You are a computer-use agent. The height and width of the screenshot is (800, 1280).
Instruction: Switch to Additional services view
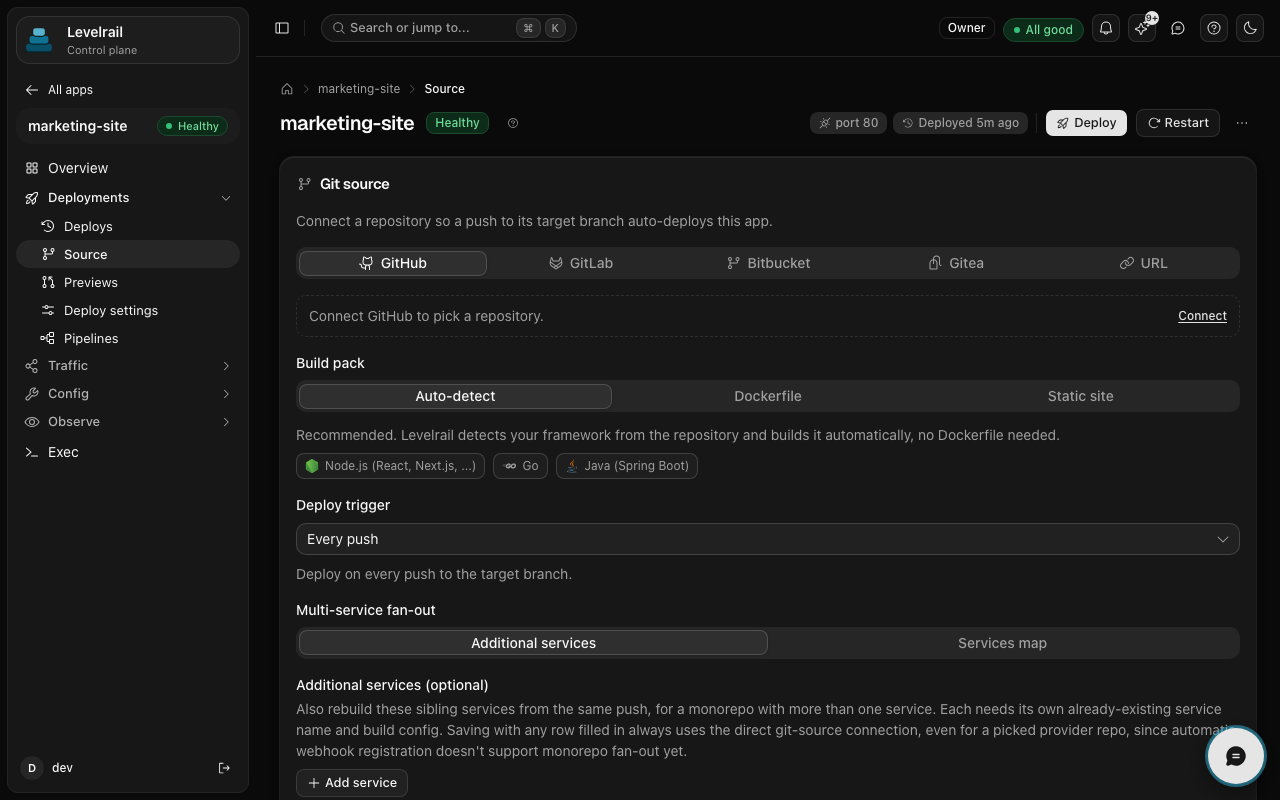[533, 643]
